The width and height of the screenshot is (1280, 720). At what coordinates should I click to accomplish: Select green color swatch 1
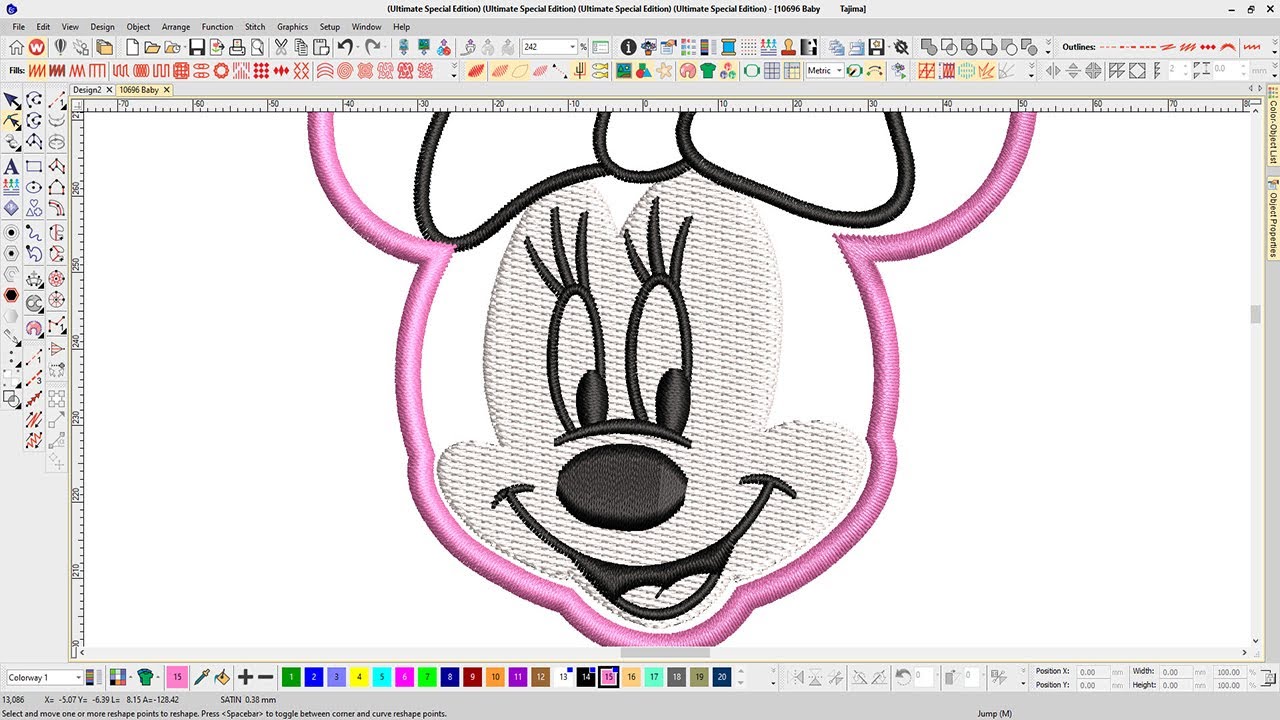[x=291, y=677]
